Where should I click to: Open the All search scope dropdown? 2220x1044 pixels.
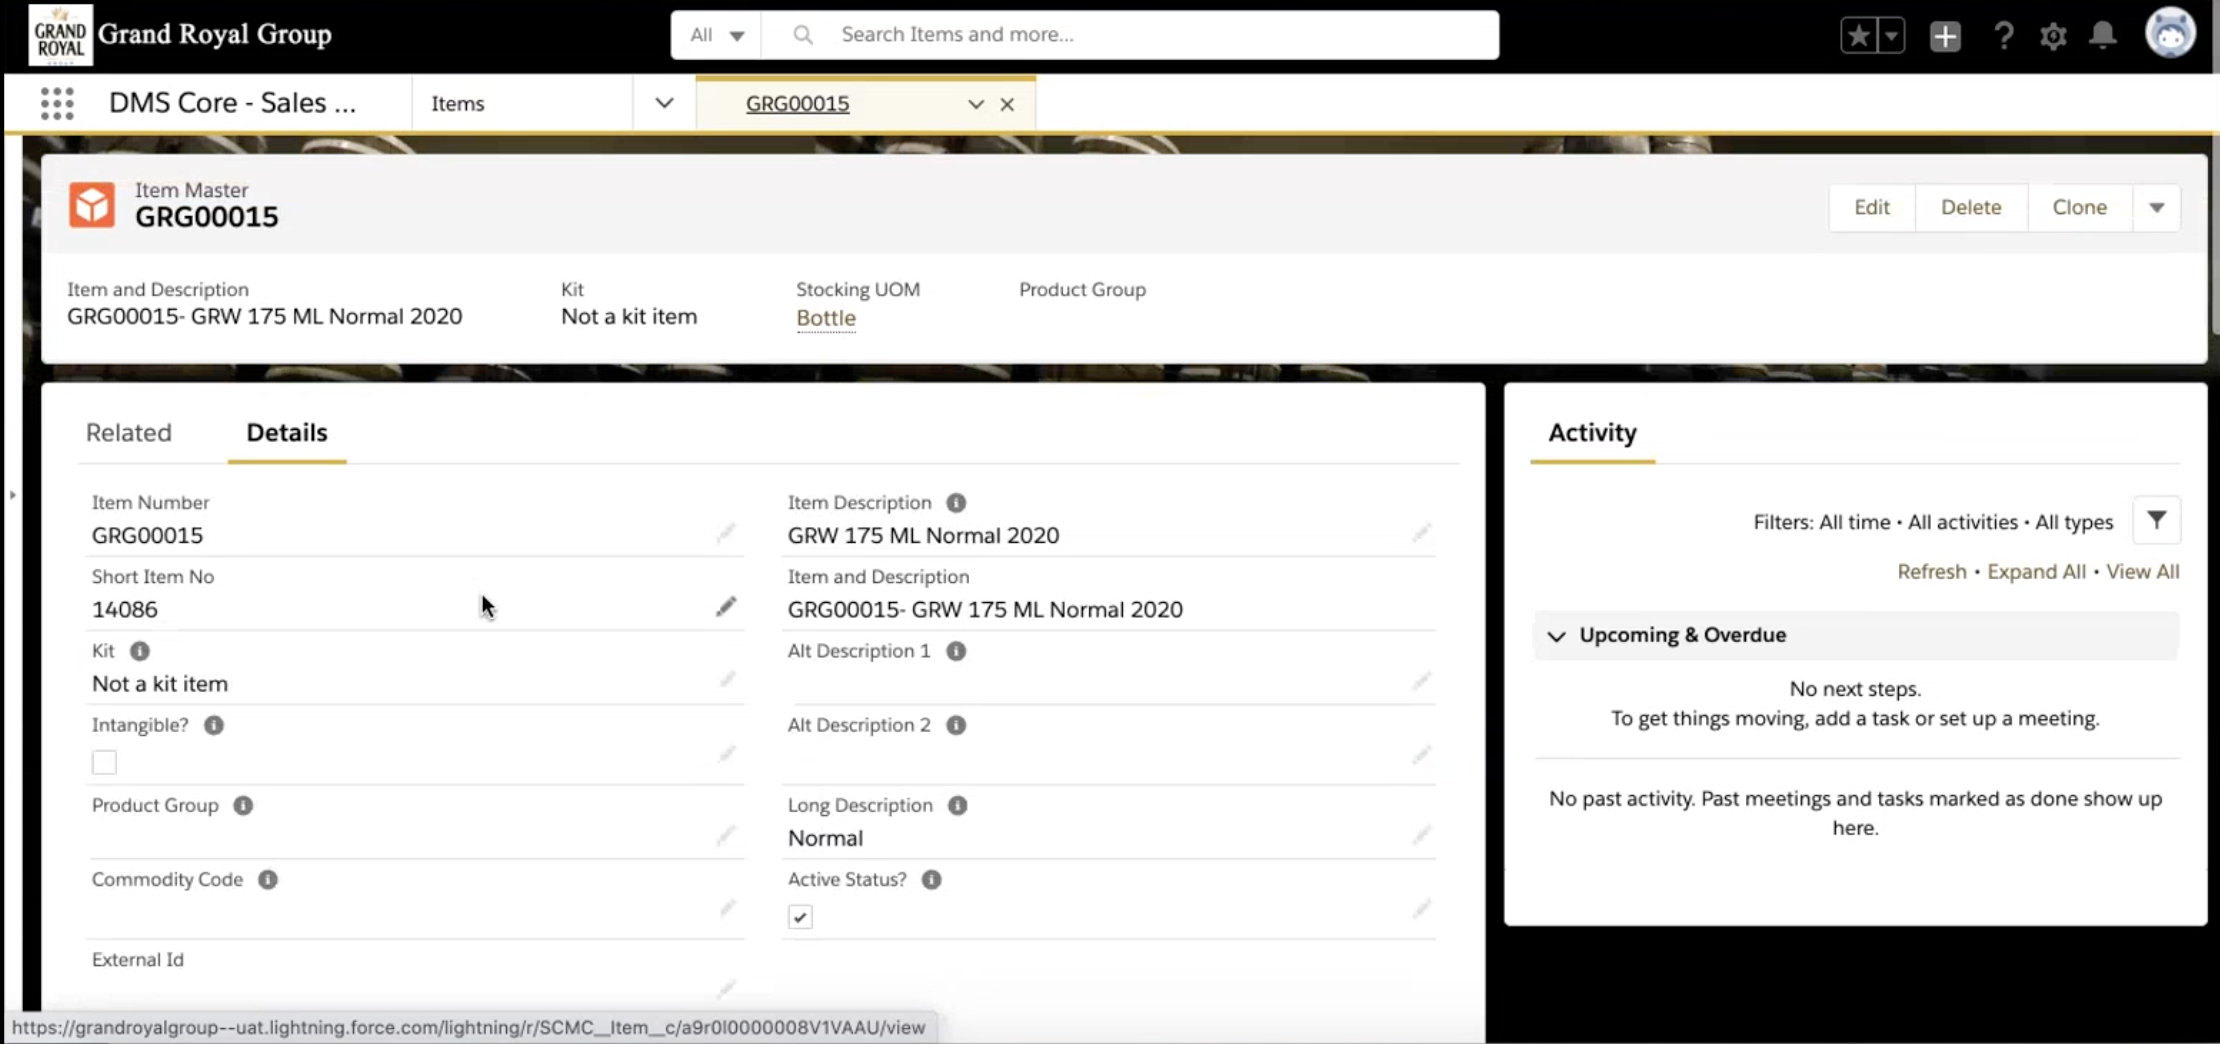click(x=716, y=35)
